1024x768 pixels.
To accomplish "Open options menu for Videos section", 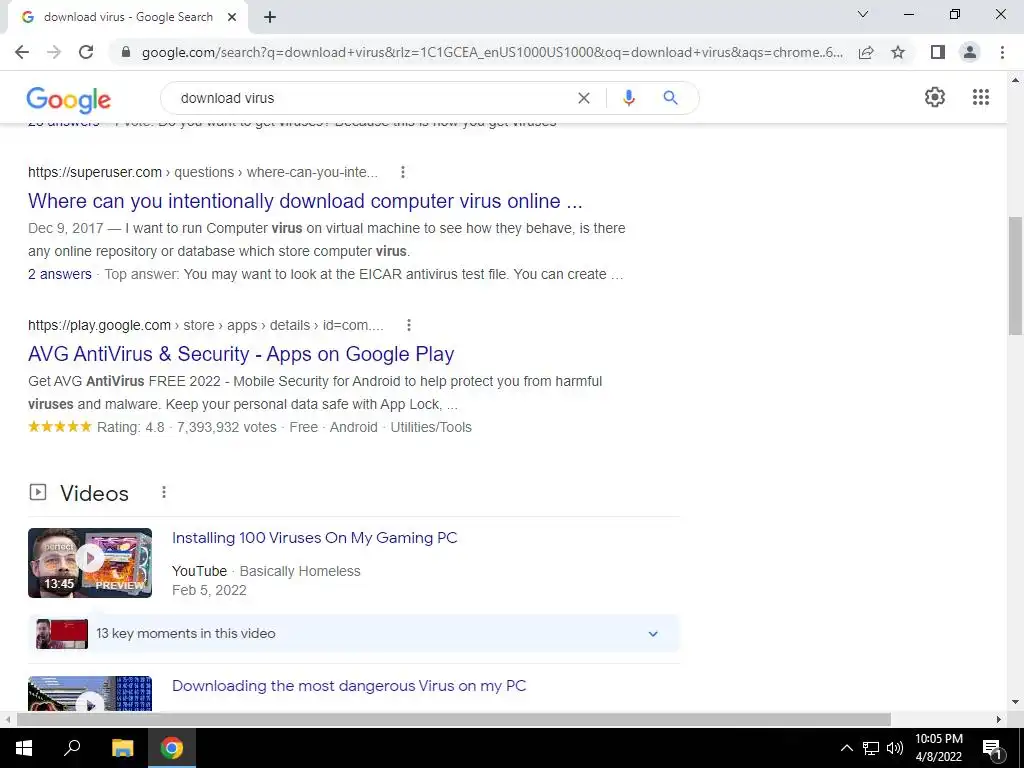I will [x=164, y=492].
